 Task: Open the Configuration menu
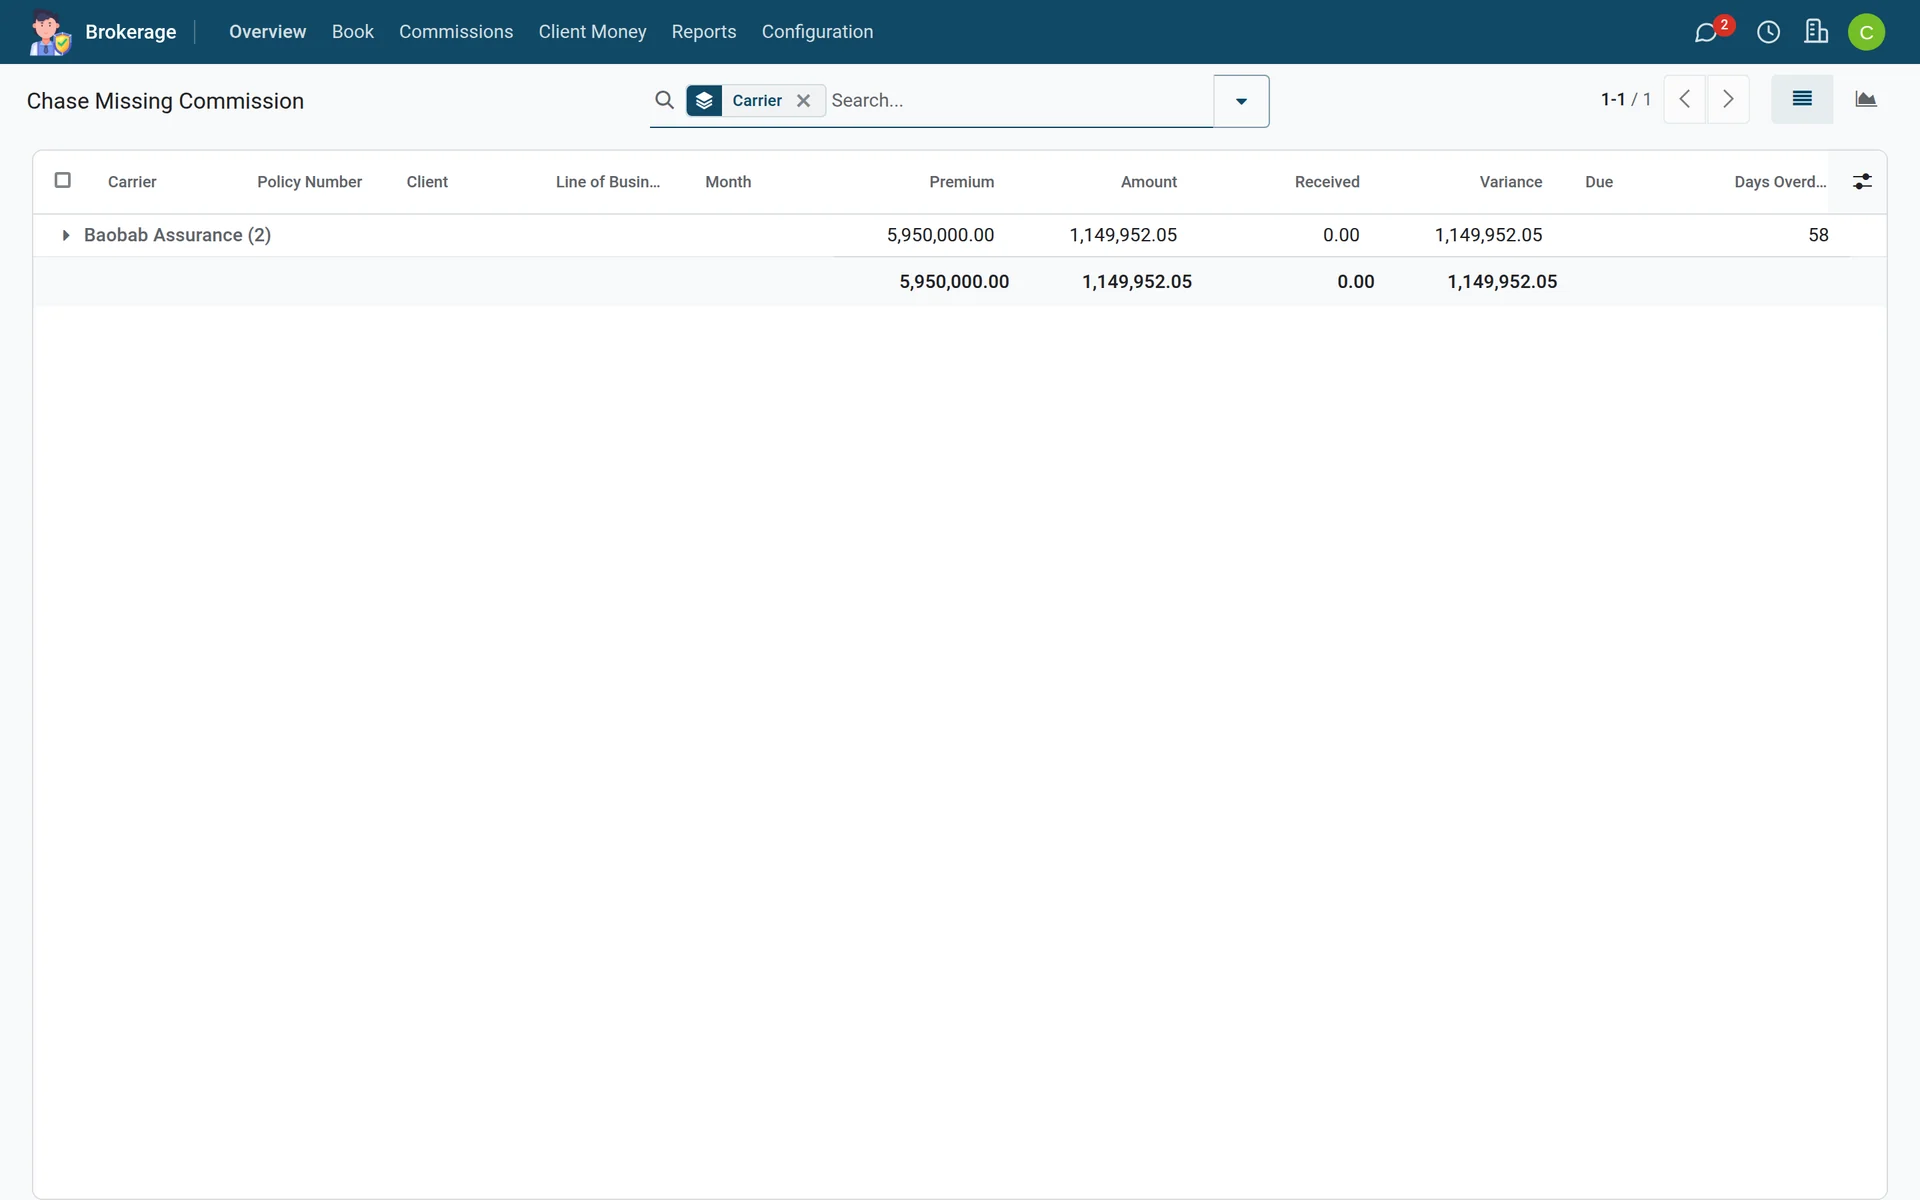coord(817,32)
